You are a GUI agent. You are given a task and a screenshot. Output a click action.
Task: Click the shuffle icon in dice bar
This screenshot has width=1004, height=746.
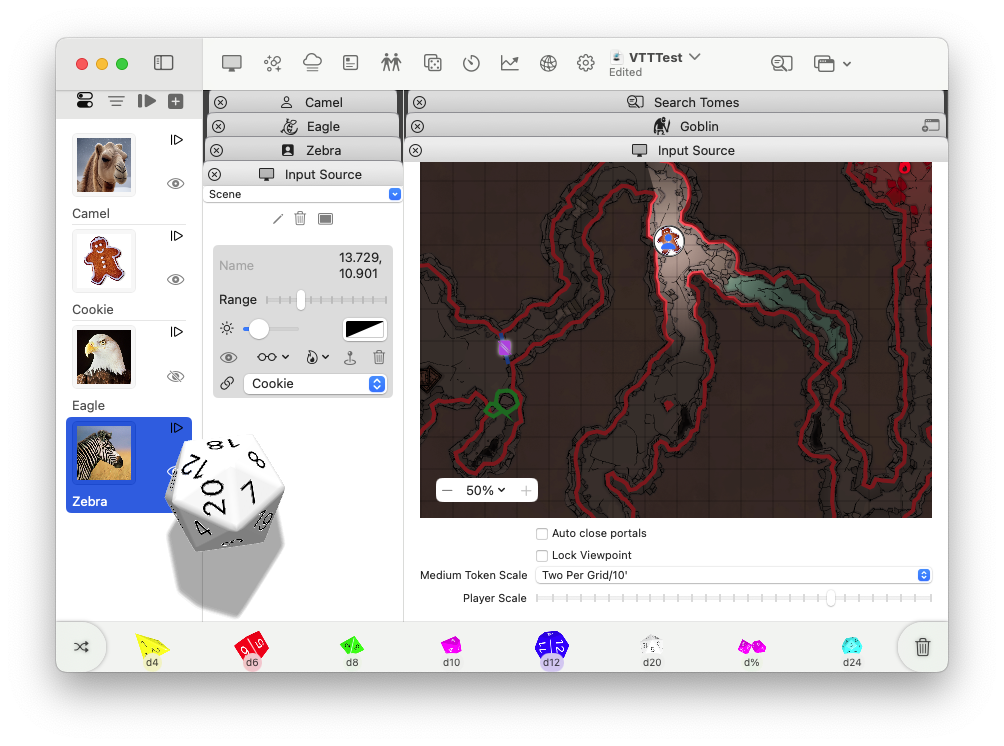click(81, 647)
